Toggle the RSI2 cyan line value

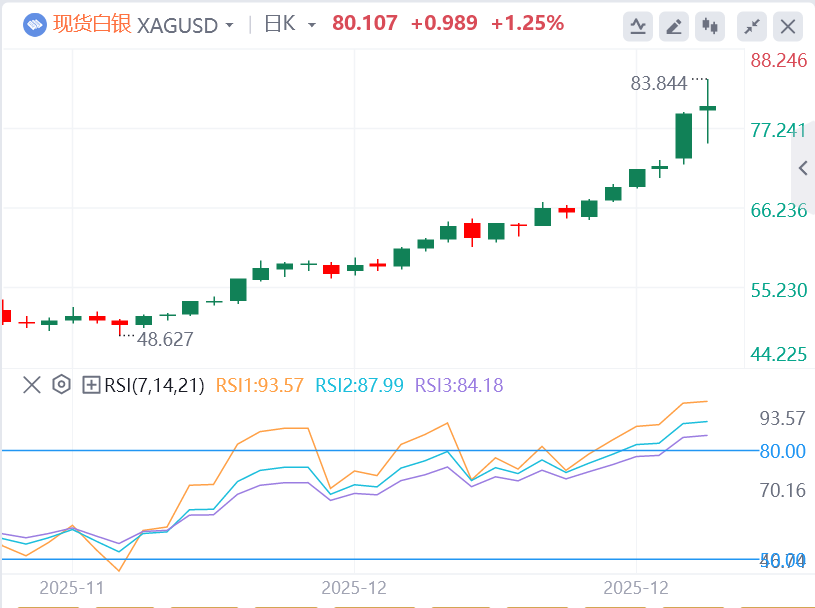pos(359,384)
